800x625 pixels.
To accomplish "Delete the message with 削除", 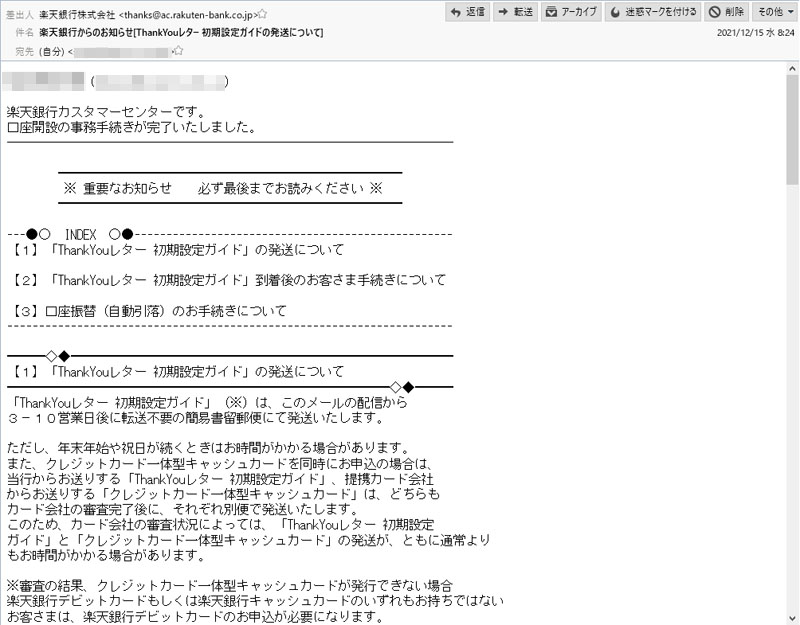I will coord(727,12).
